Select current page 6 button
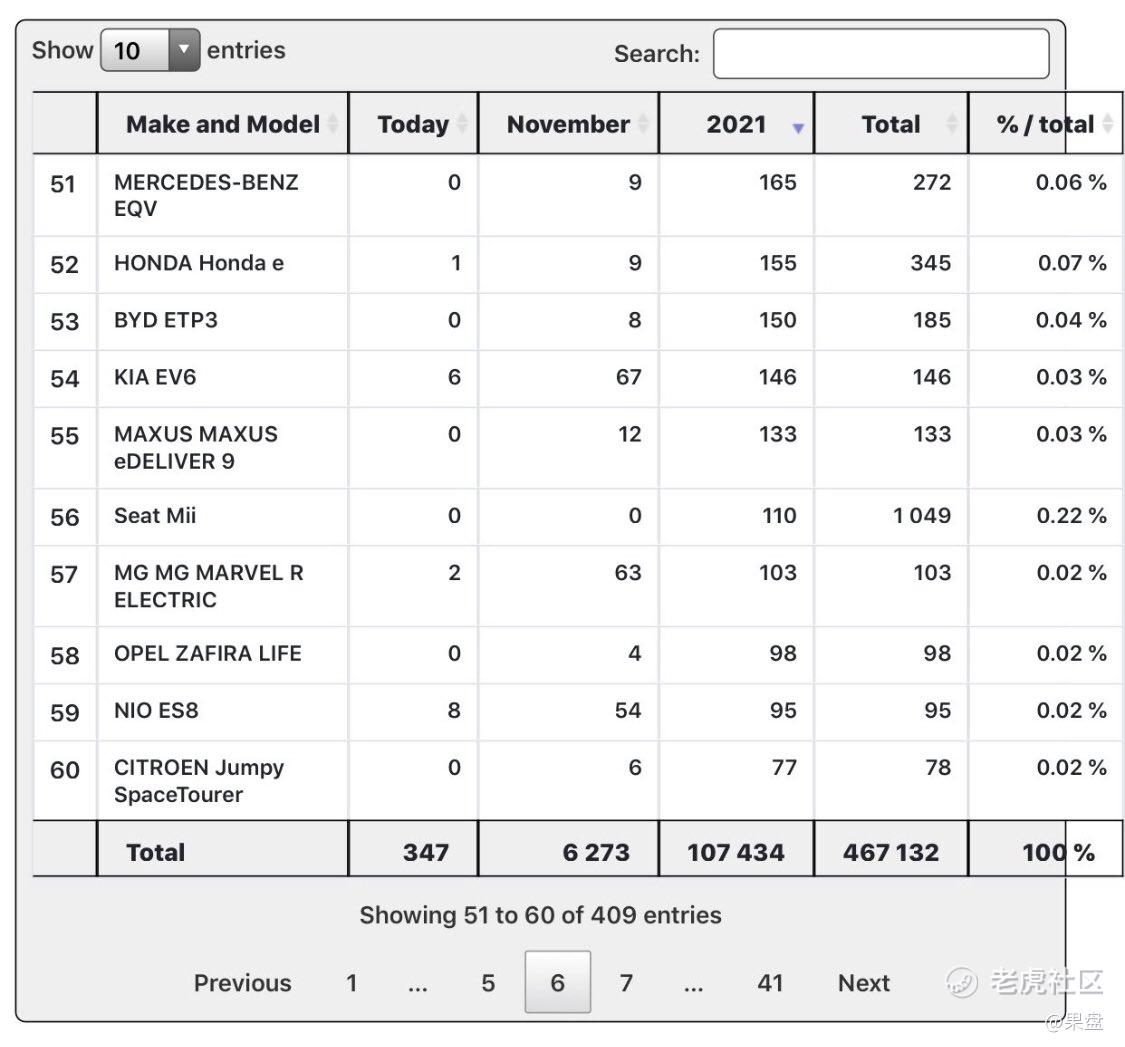Viewport: 1125px width, 1047px height. (x=557, y=982)
